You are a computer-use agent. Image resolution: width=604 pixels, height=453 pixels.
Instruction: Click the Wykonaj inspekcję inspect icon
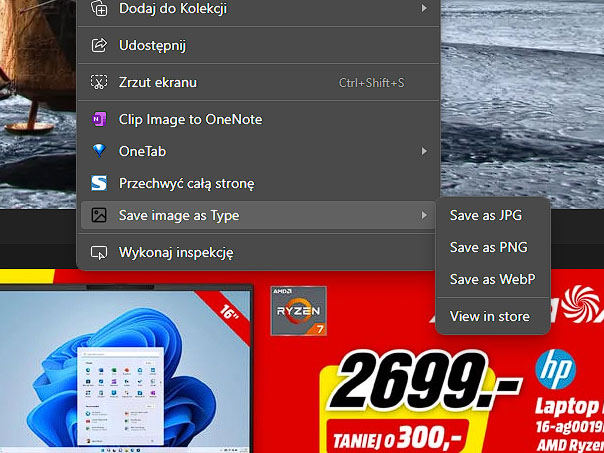(x=99, y=253)
